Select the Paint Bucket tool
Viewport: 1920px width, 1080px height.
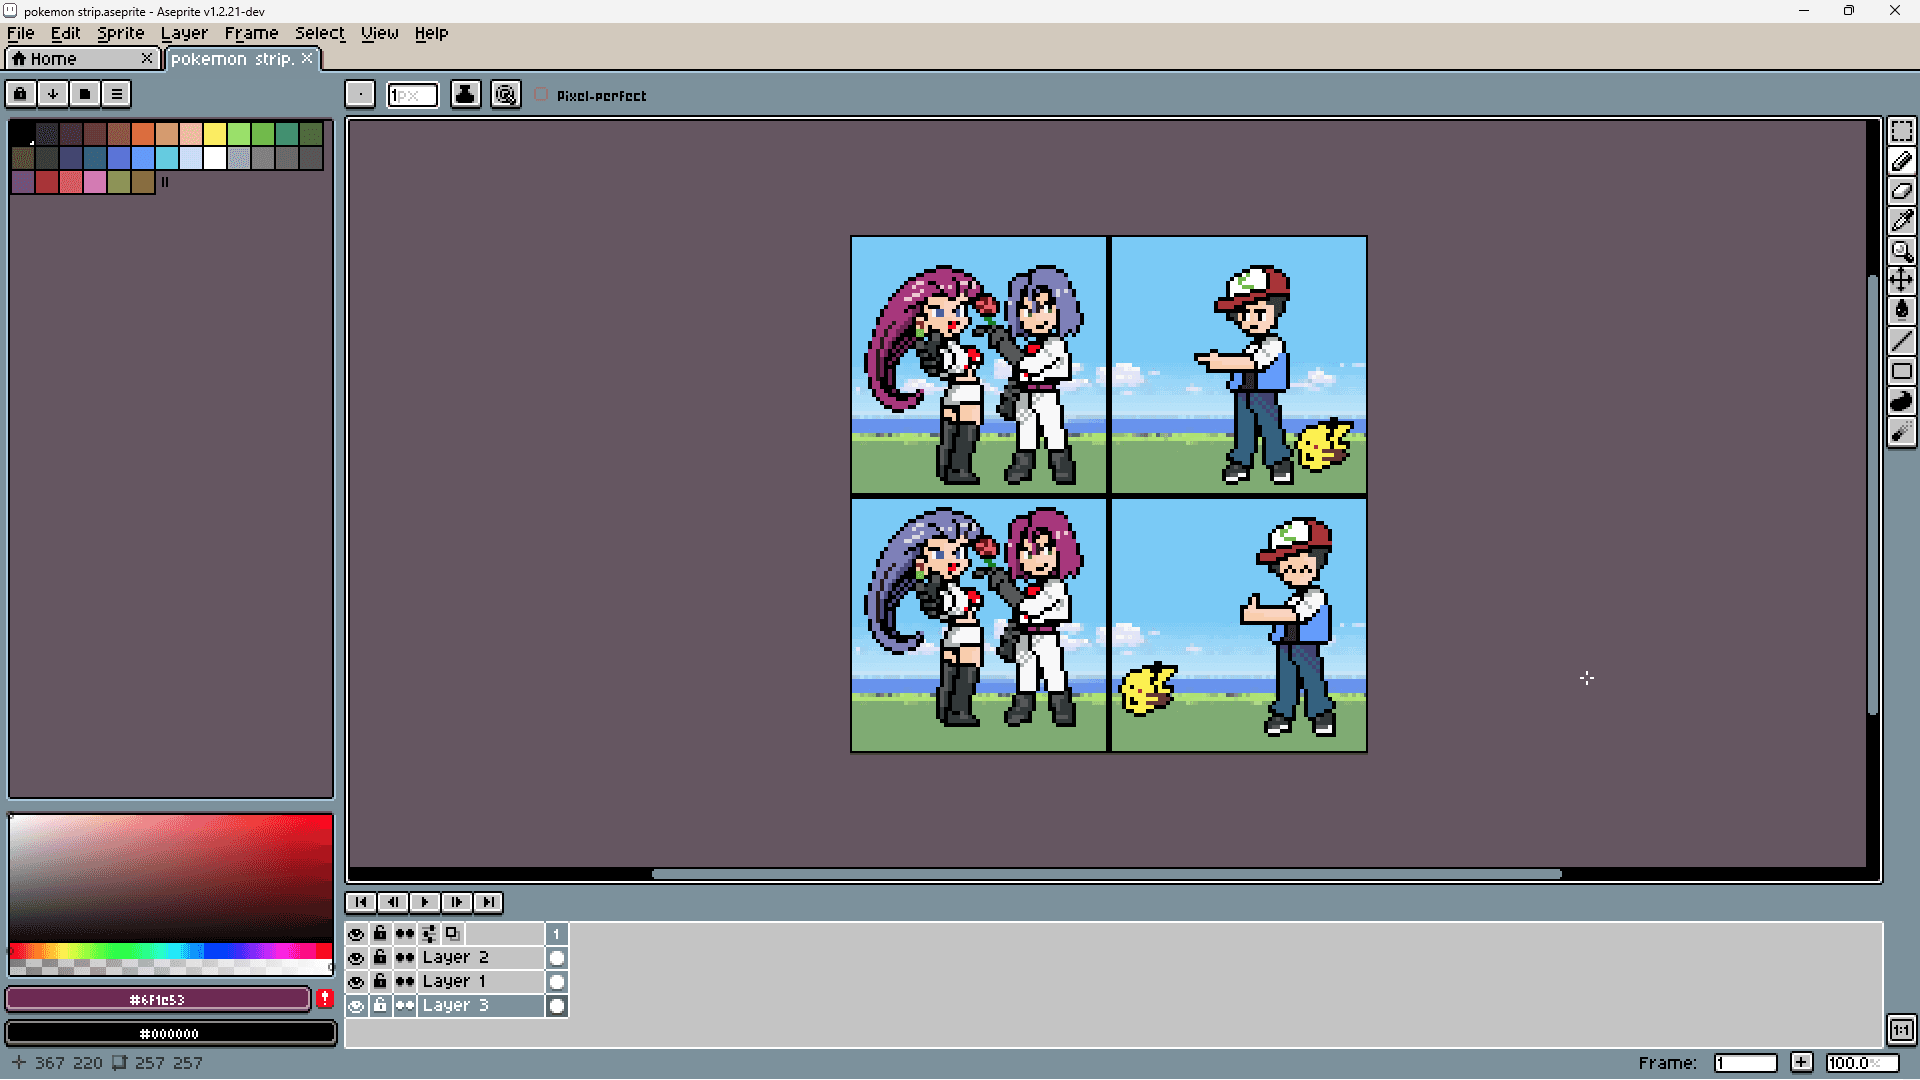click(1901, 311)
